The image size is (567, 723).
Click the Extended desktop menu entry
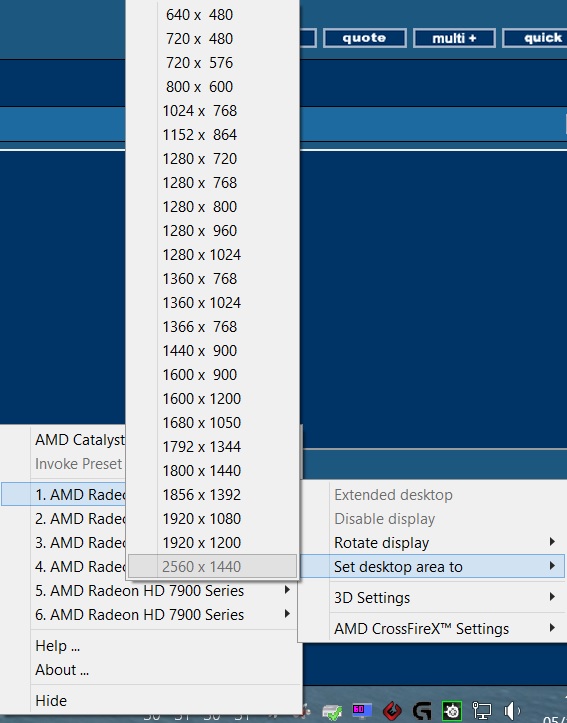click(432, 495)
